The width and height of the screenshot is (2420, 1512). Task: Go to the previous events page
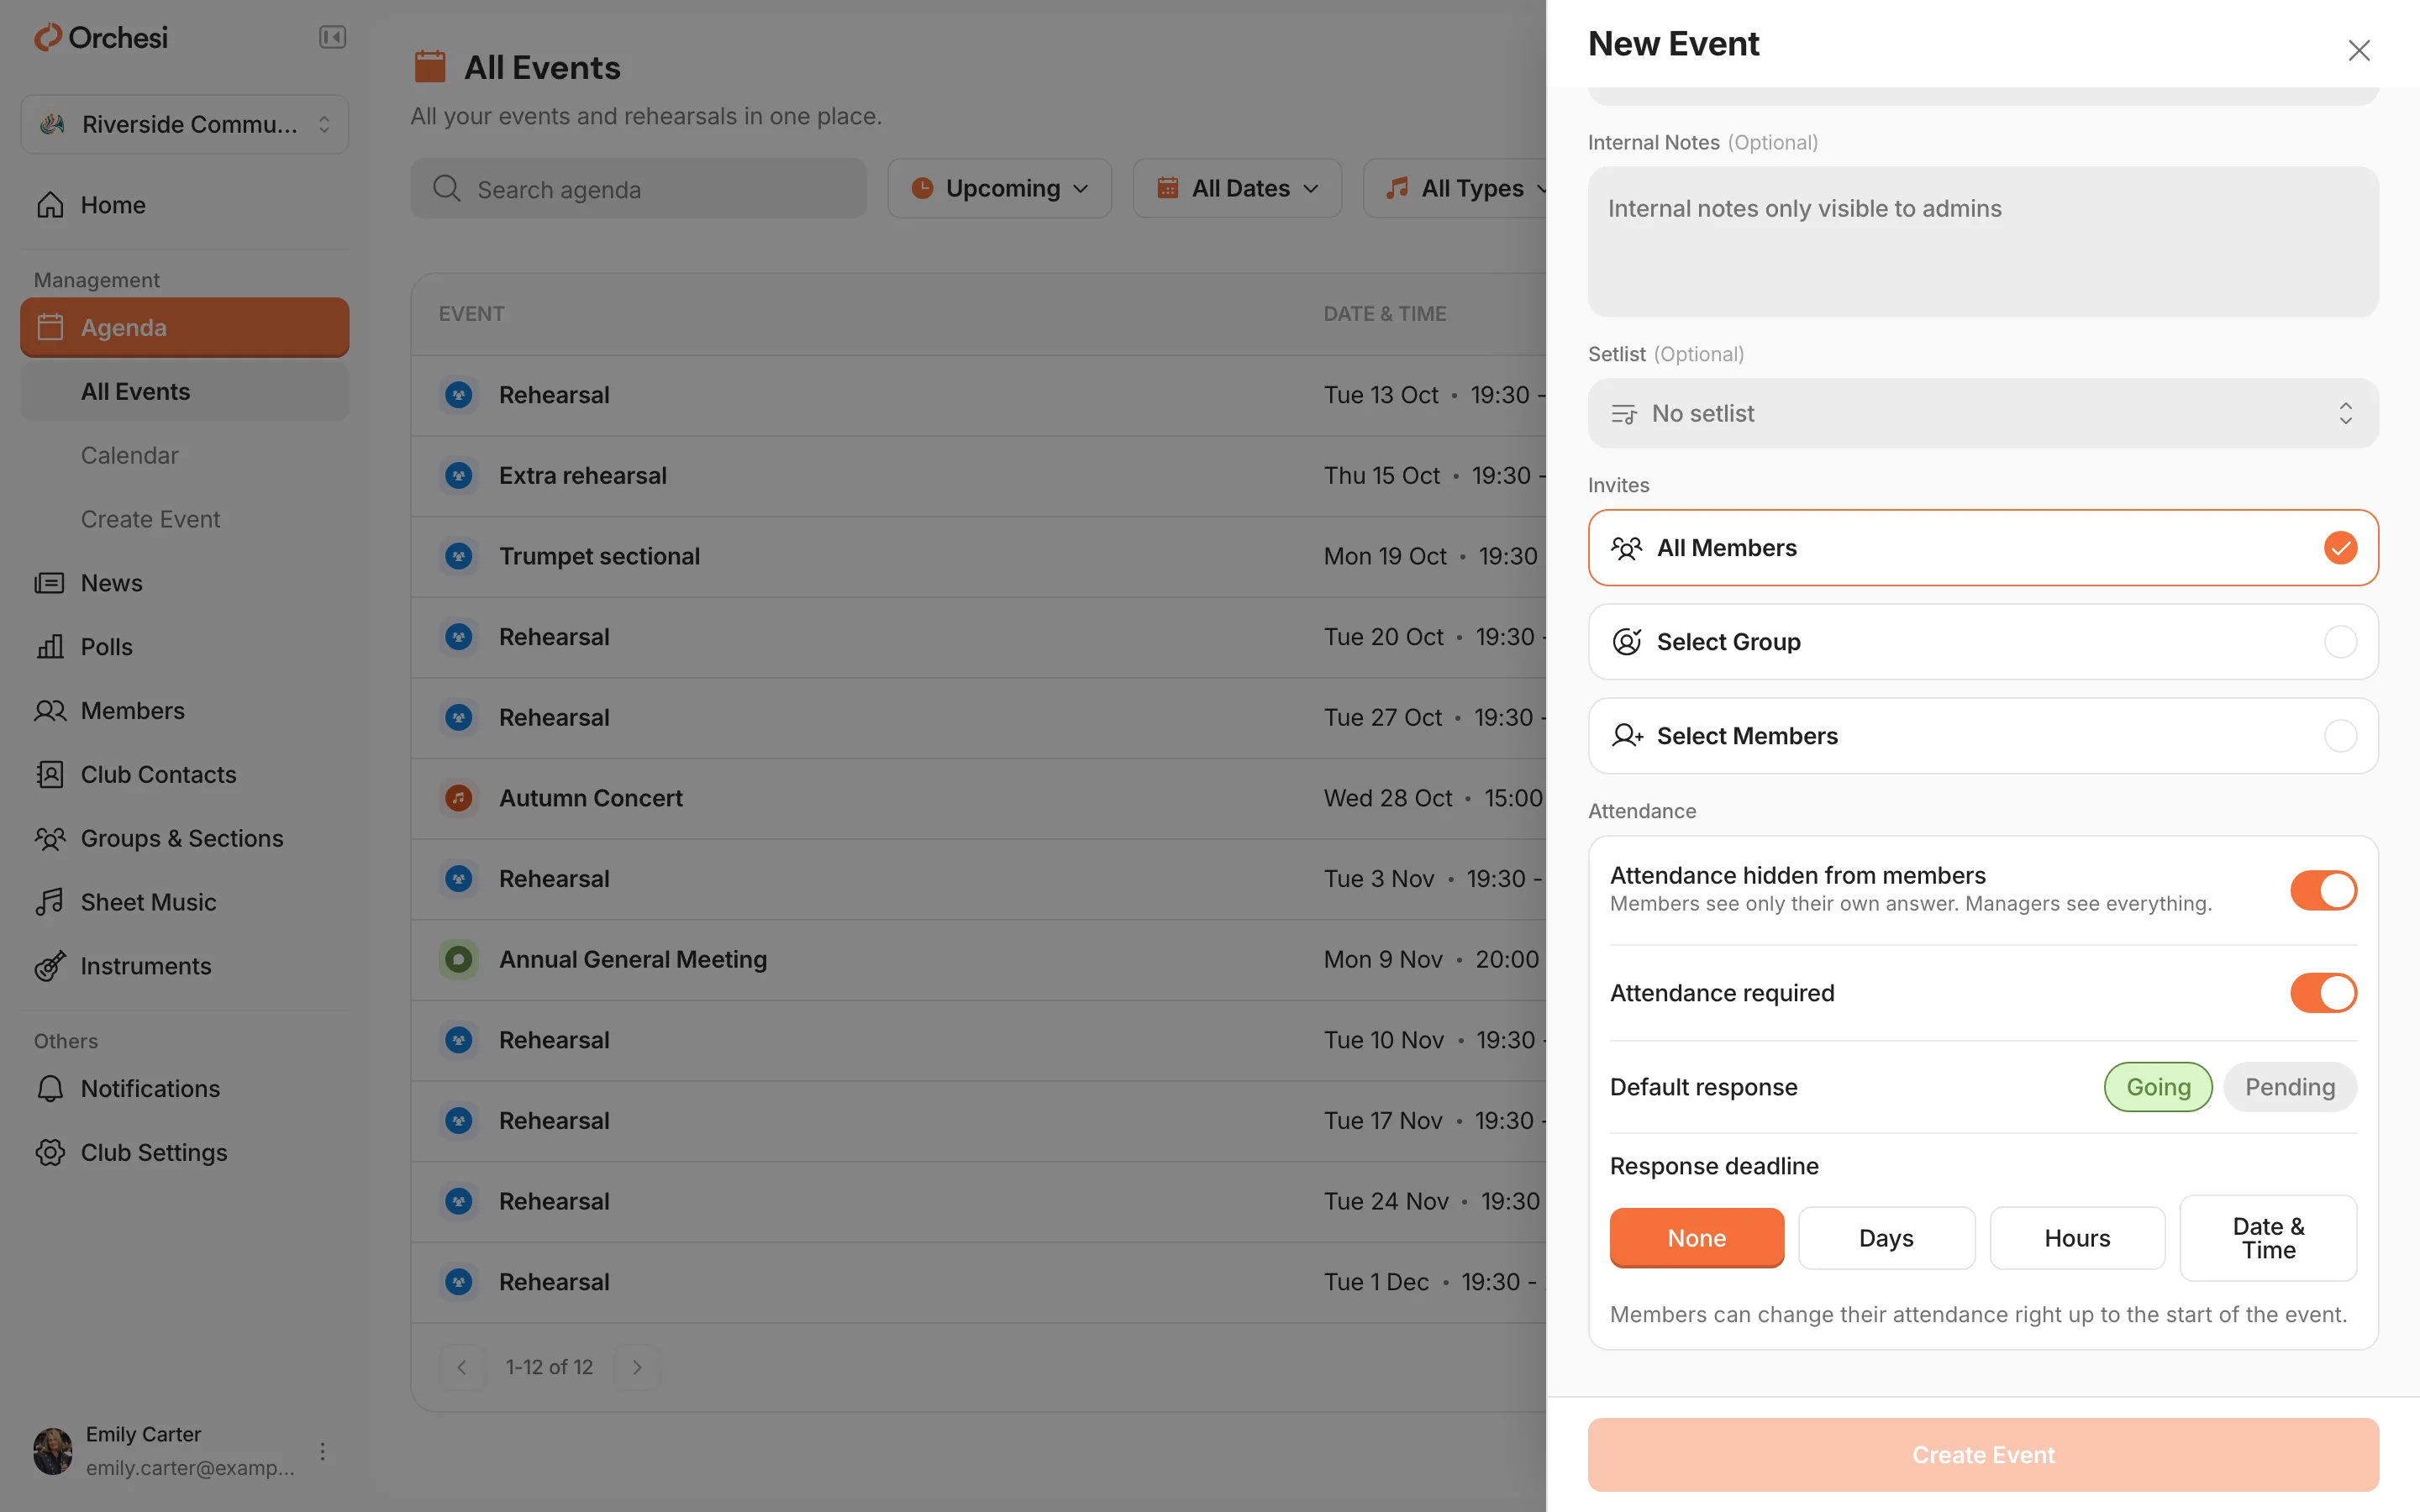(462, 1367)
